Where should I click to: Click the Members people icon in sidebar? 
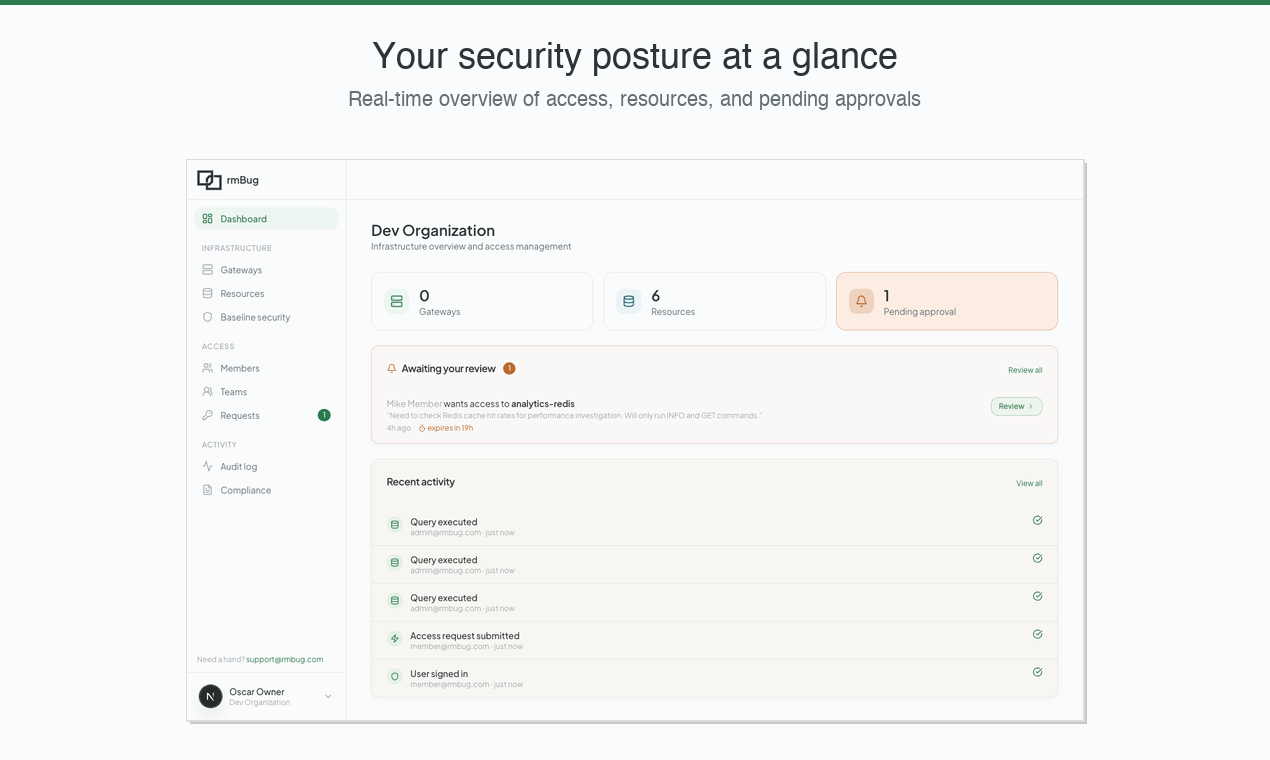[x=207, y=368]
